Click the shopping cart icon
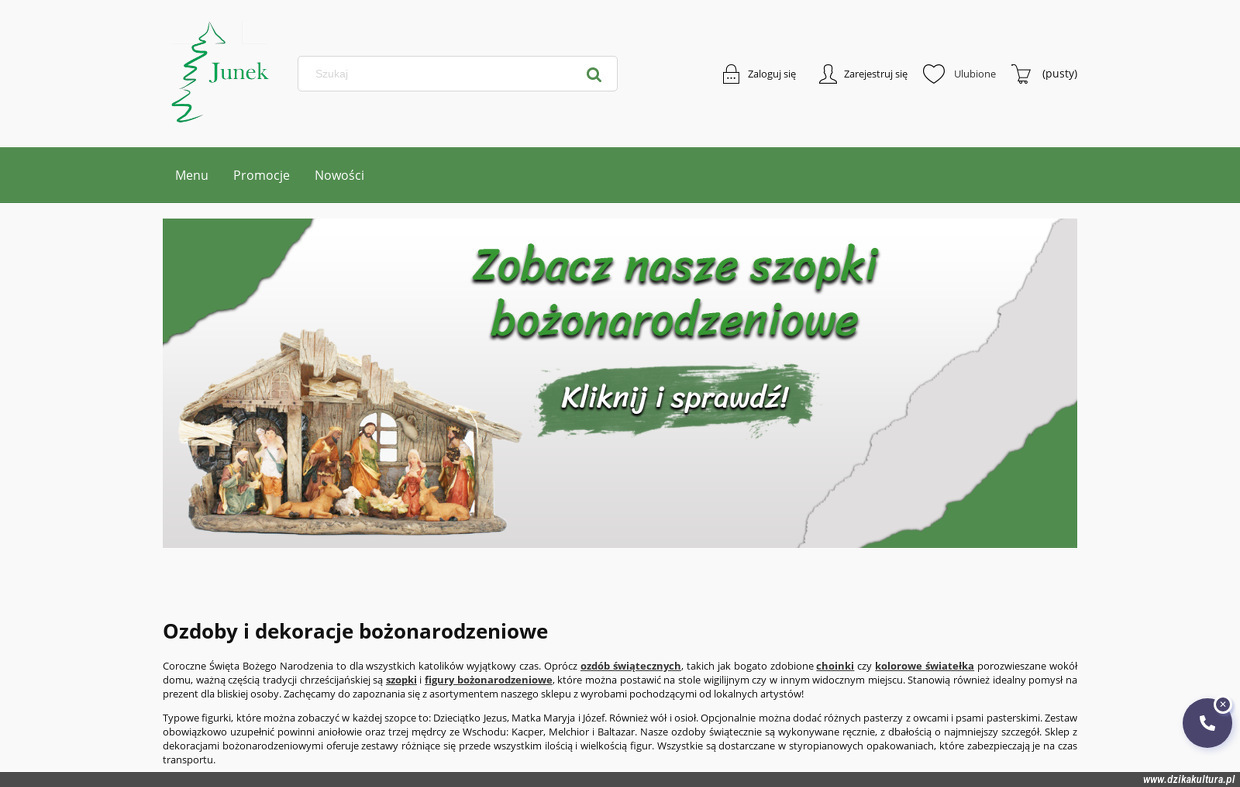Image resolution: width=1240 pixels, height=787 pixels. pos(1021,74)
